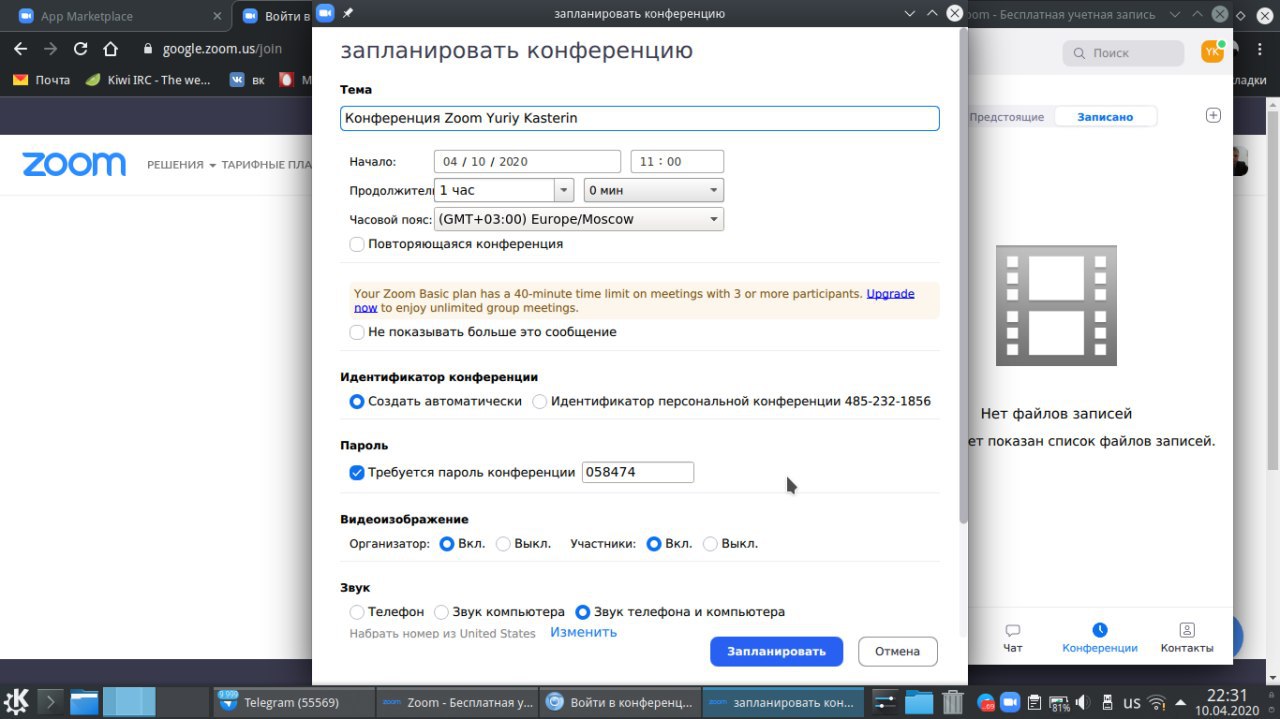Image resolution: width=1280 pixels, height=719 pixels.
Task: Expand the РЕШЕНИЯ menu on Zoom site
Action: click(x=181, y=165)
